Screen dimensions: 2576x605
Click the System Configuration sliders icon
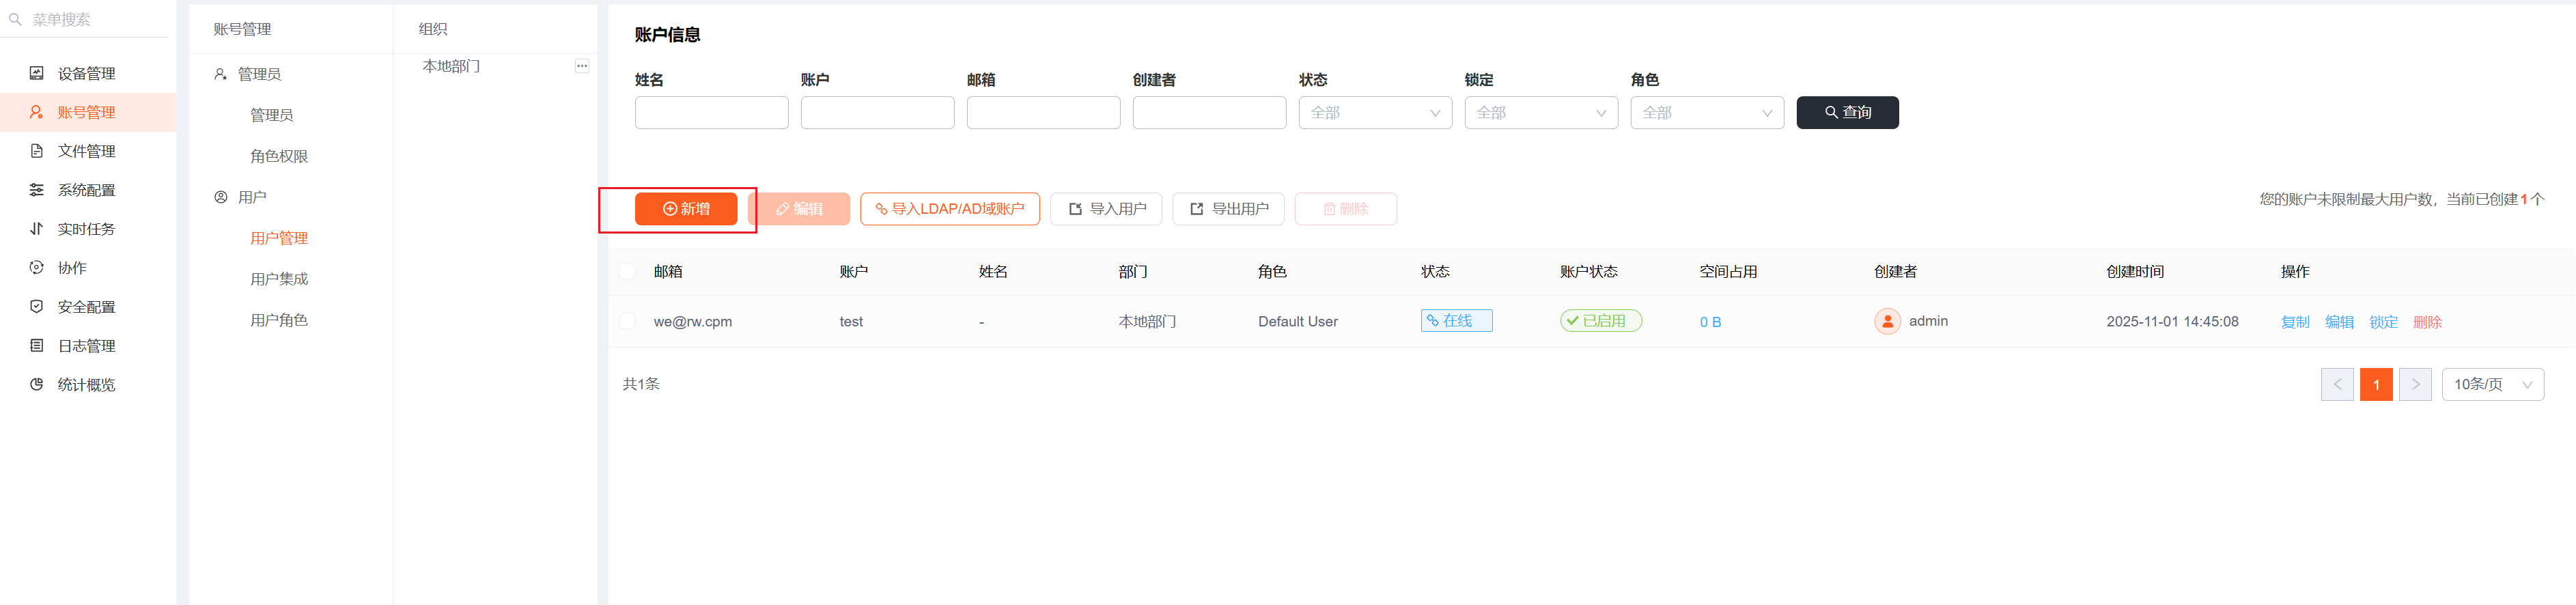(x=37, y=190)
